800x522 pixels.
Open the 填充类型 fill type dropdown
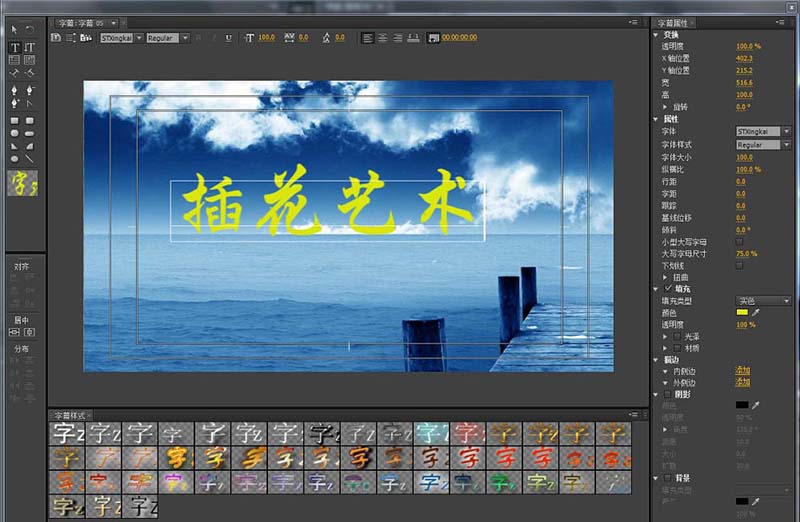click(x=763, y=300)
